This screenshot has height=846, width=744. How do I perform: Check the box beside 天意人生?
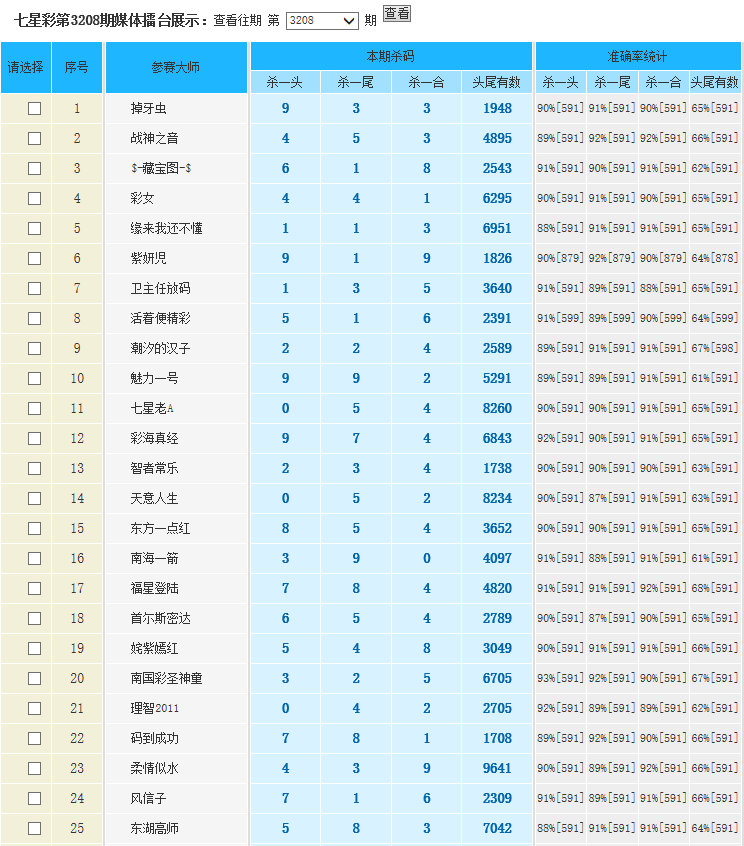[34, 499]
